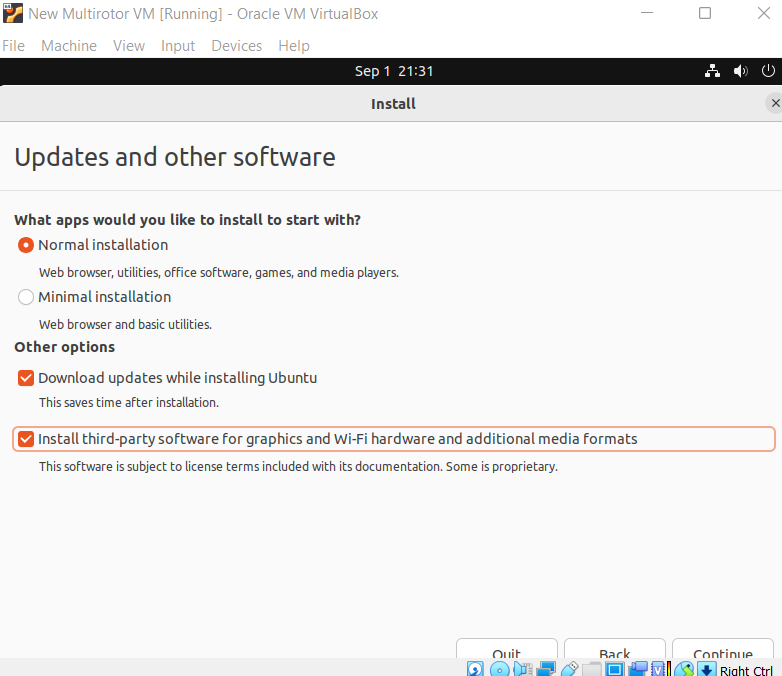Image resolution: width=782 pixels, height=676 pixels.
Task: Click the display settings icon in VirtualBox status bar
Action: point(615,669)
